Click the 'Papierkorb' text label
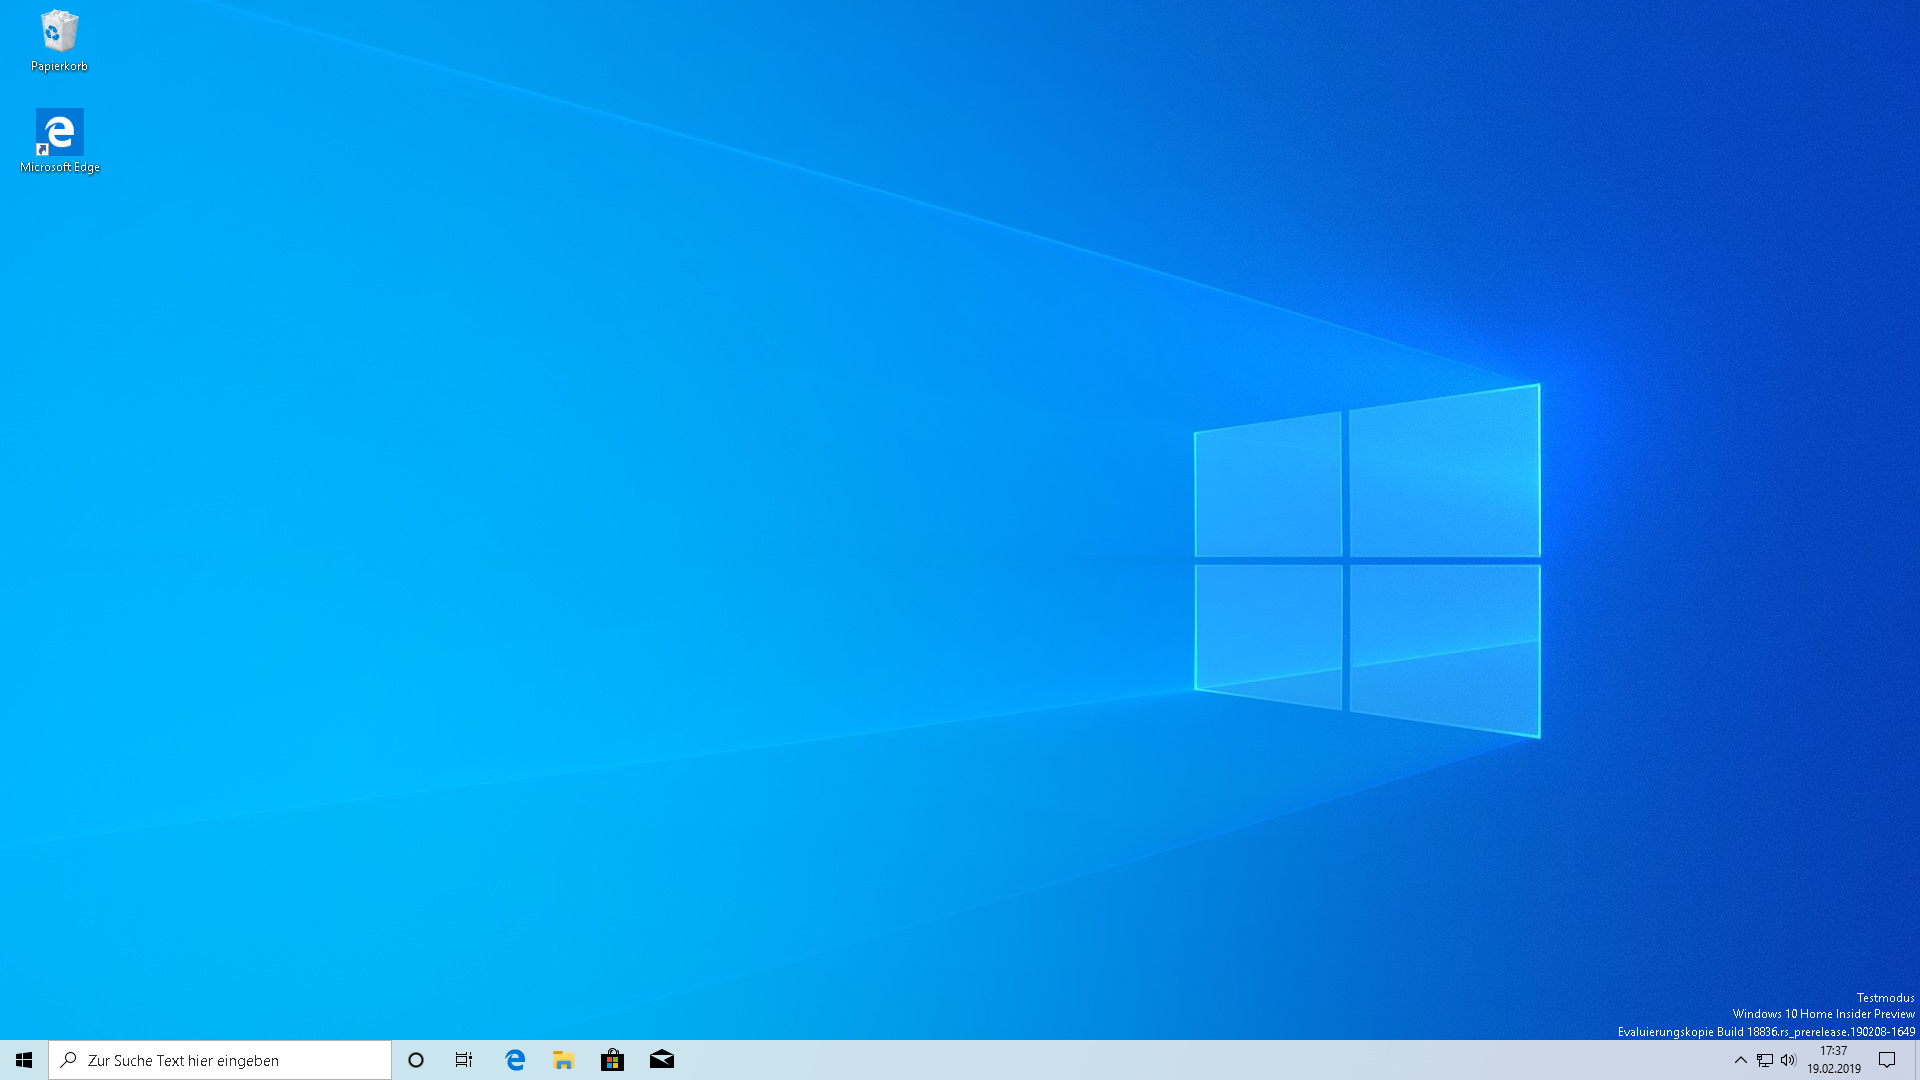This screenshot has width=1920, height=1080. (59, 66)
